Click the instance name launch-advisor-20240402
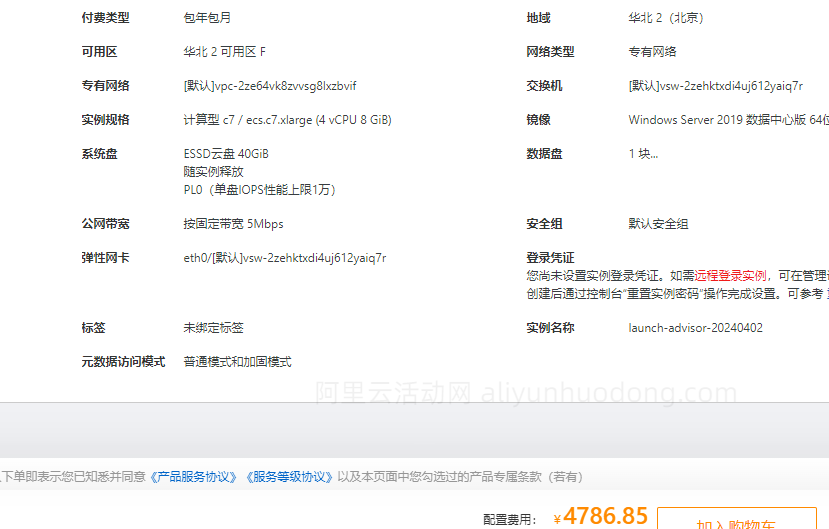829x529 pixels. pyautogui.click(x=695, y=328)
